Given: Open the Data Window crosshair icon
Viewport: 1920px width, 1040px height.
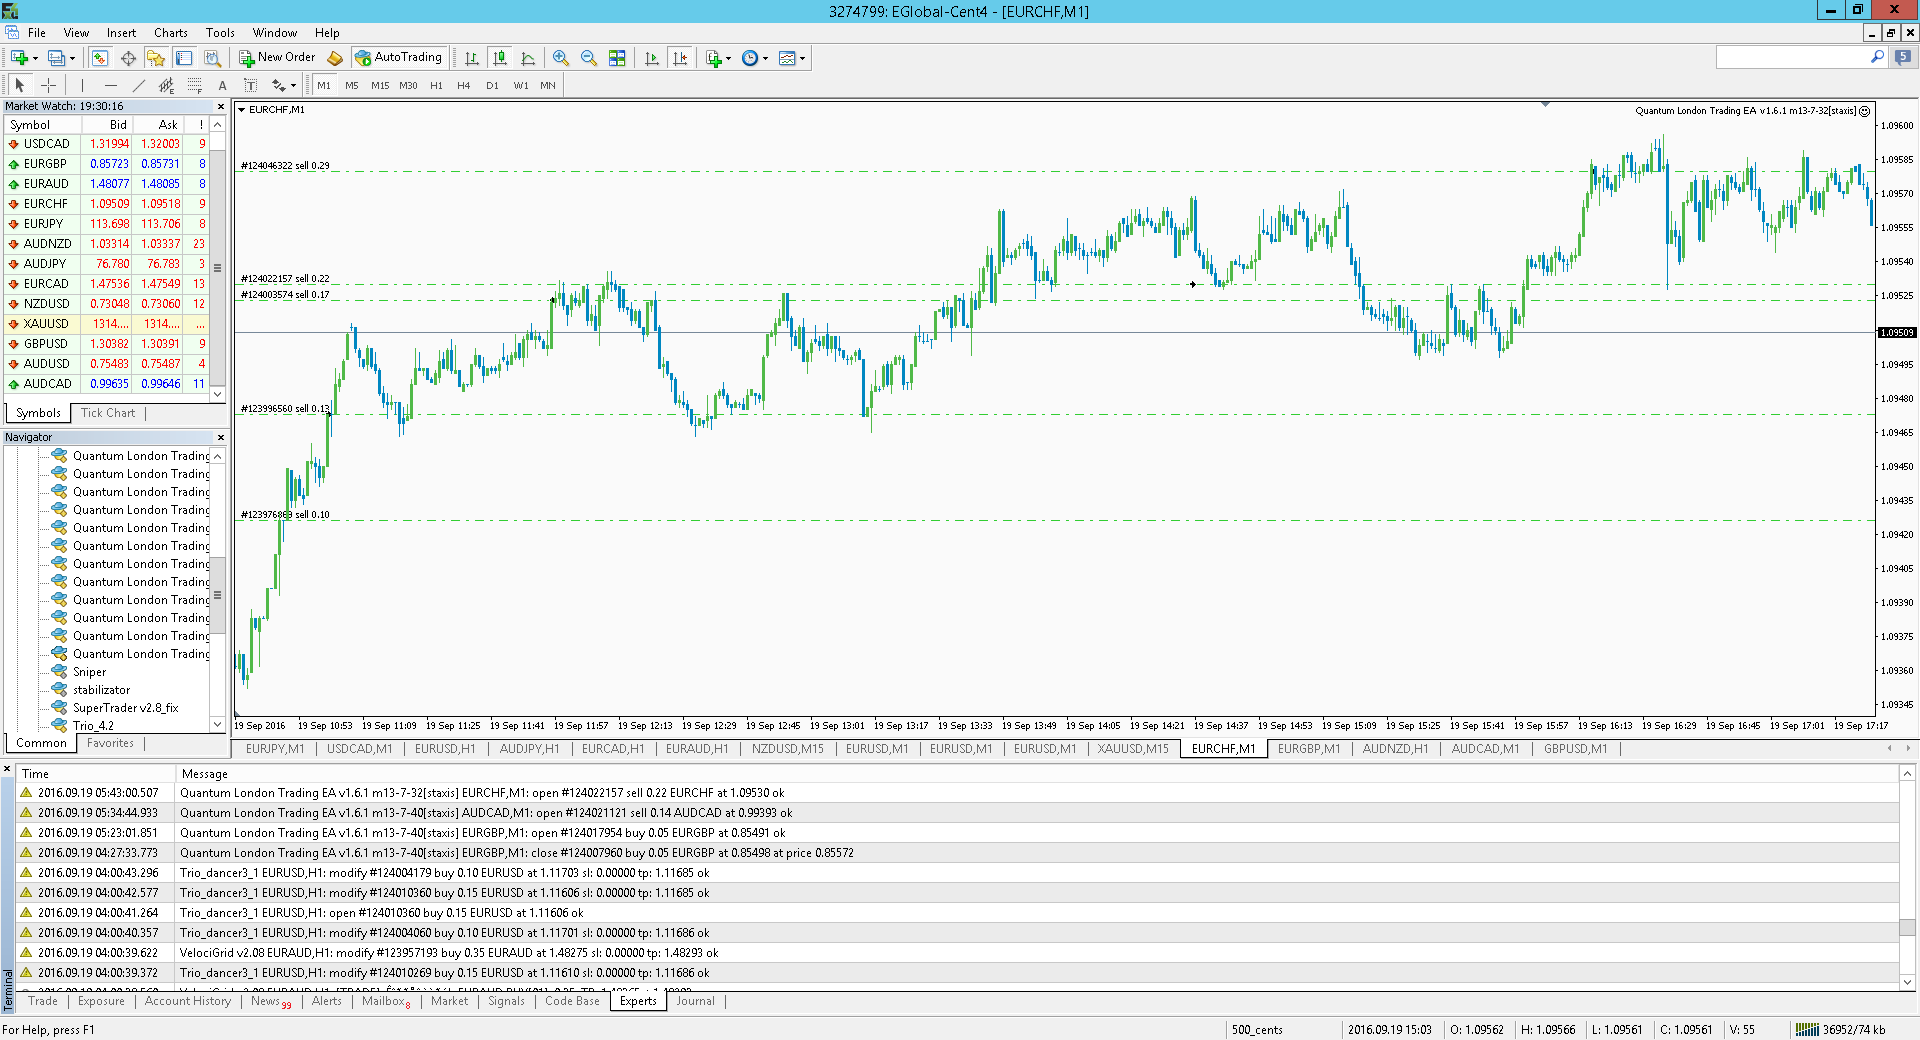Looking at the screenshot, I should tap(128, 58).
